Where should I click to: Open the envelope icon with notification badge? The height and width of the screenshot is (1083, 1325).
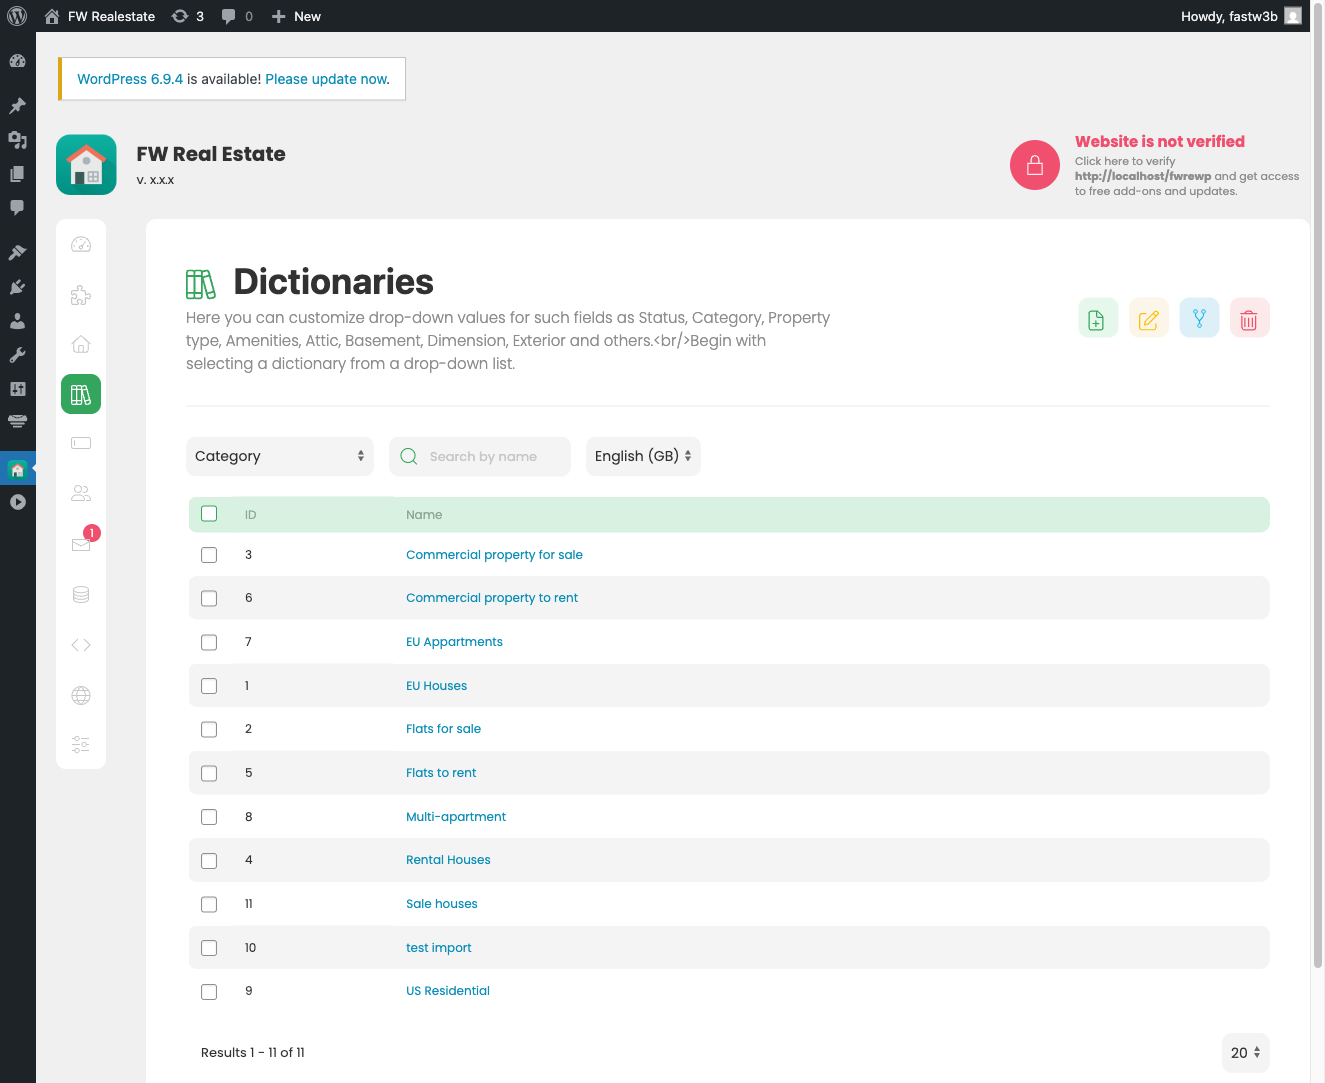[x=80, y=544]
